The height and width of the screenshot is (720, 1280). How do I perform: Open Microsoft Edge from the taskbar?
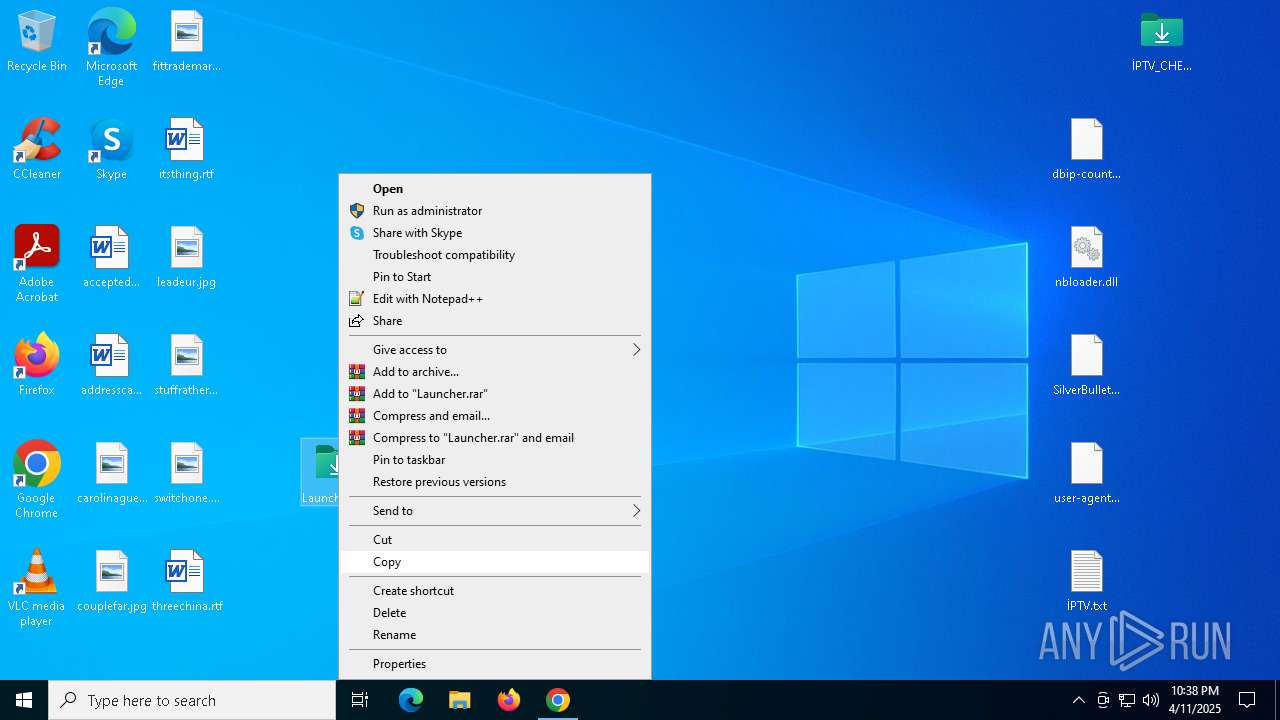(411, 700)
